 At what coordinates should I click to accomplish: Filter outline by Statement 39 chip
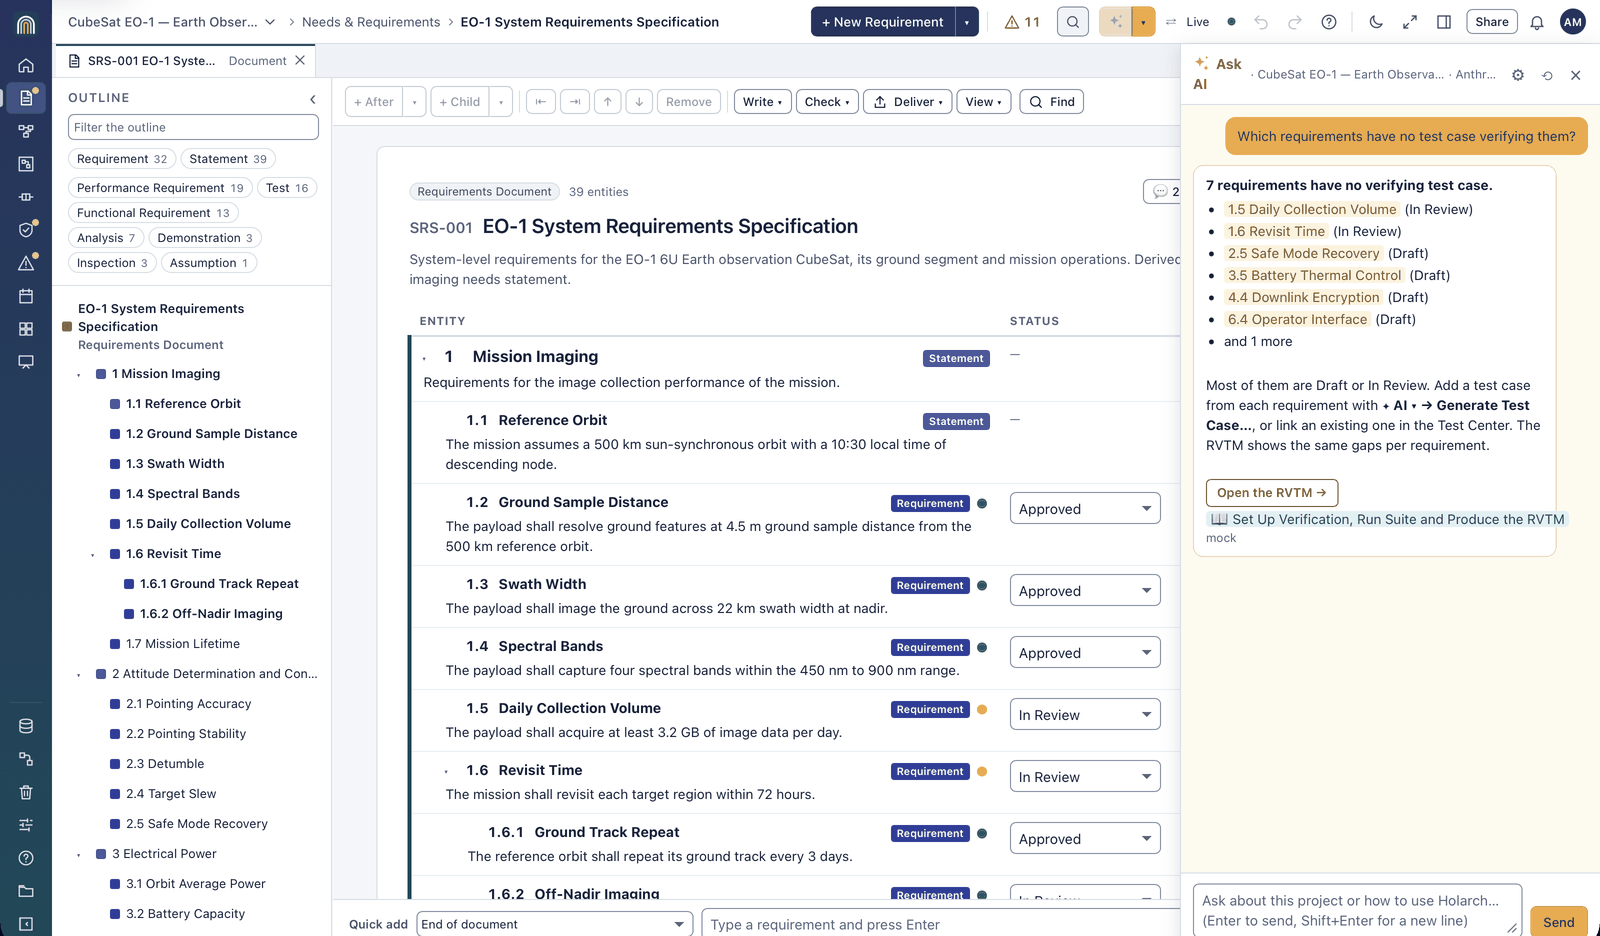click(228, 159)
